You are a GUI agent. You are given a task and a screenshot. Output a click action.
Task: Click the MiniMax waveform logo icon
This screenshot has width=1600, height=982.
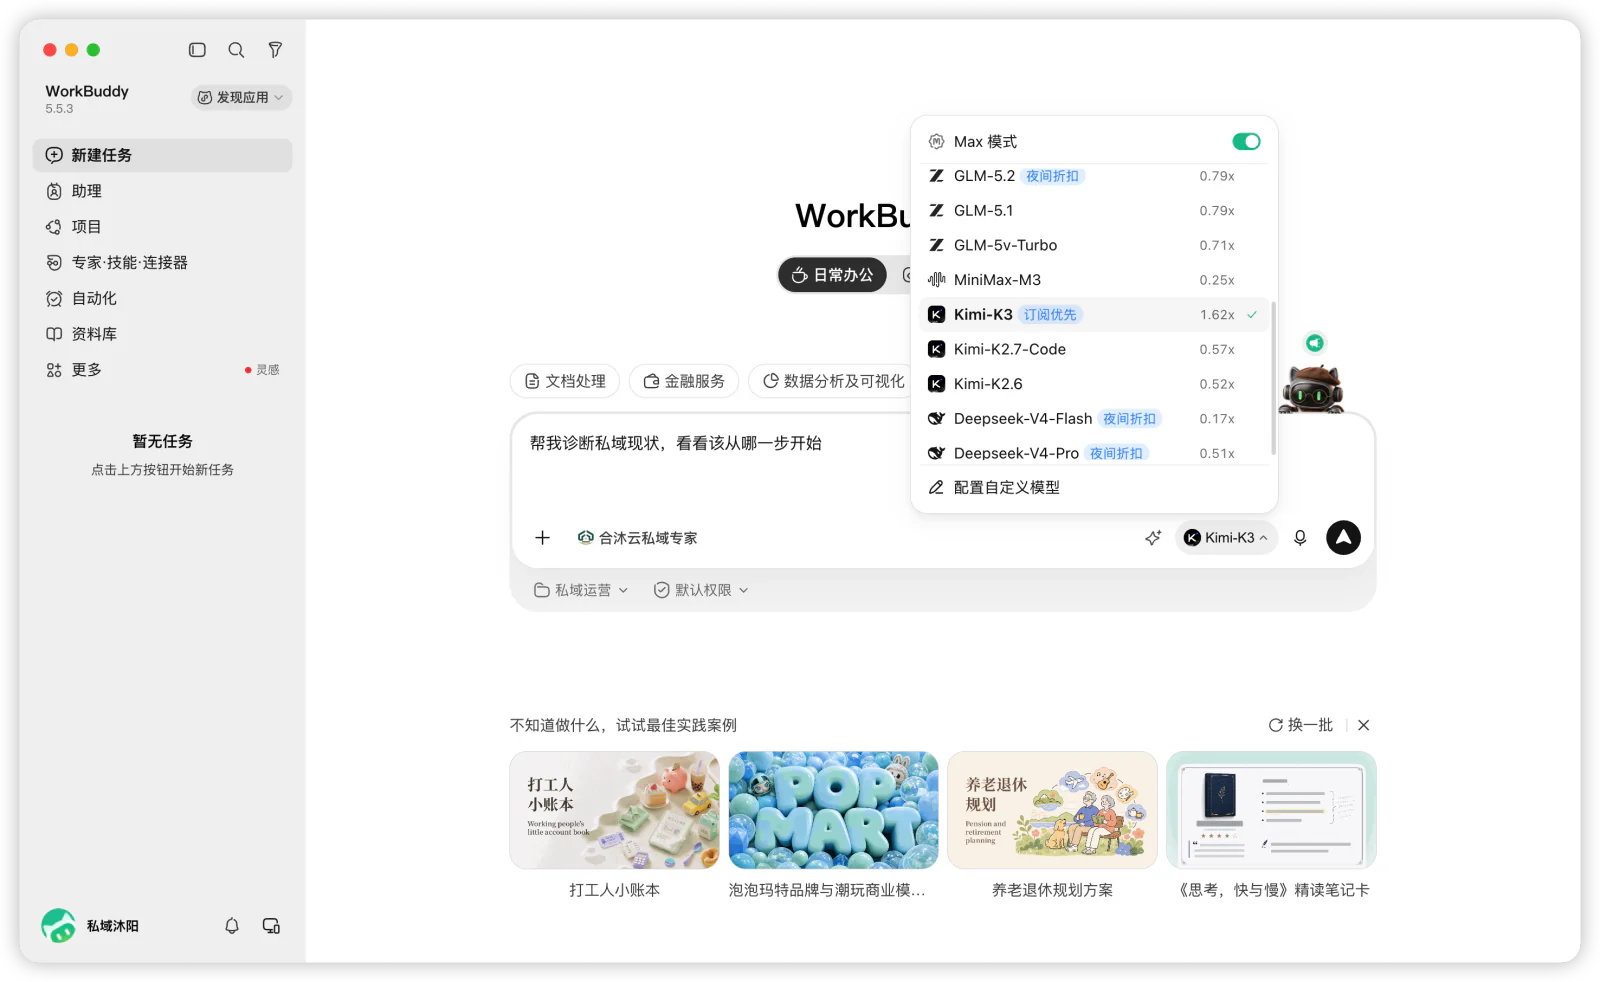(x=936, y=280)
